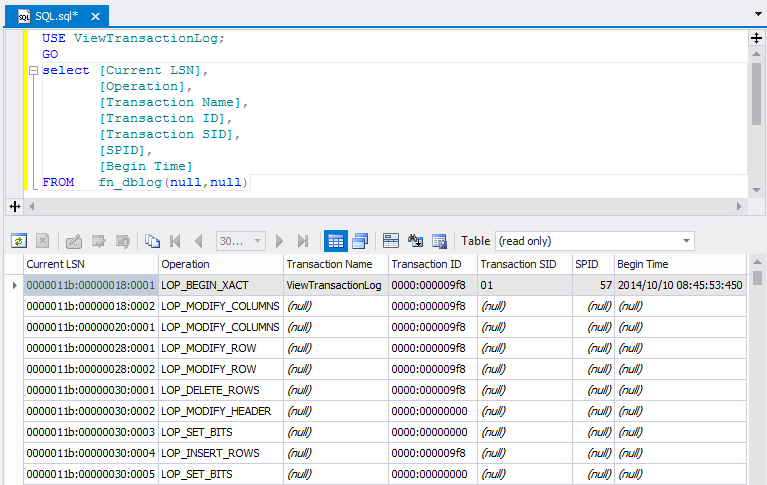This screenshot has width=767, height=485.
Task: Click the apply changes icon
Action: click(99, 241)
